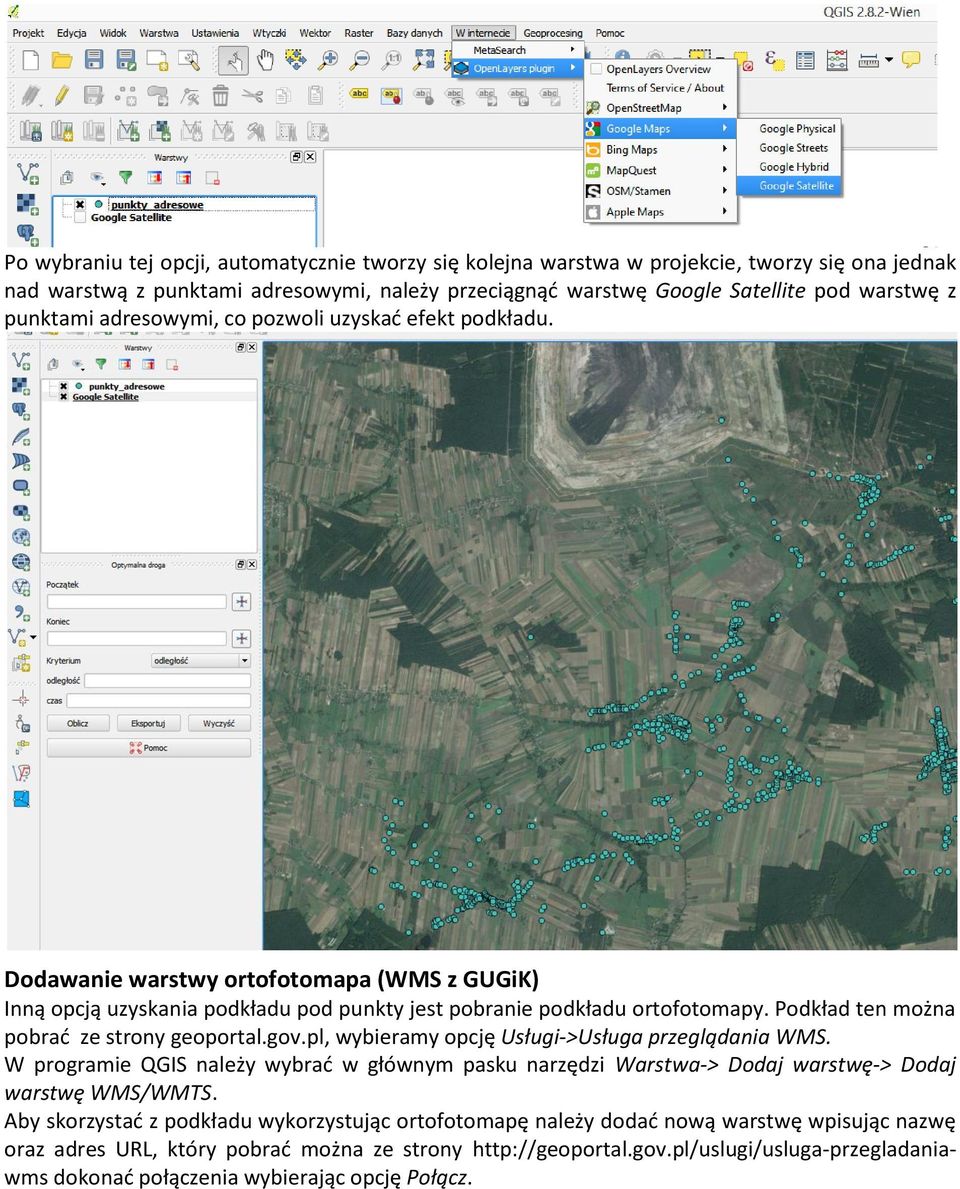Expand the MetaSearch submenu
This screenshot has width=960, height=1189.
point(519,50)
